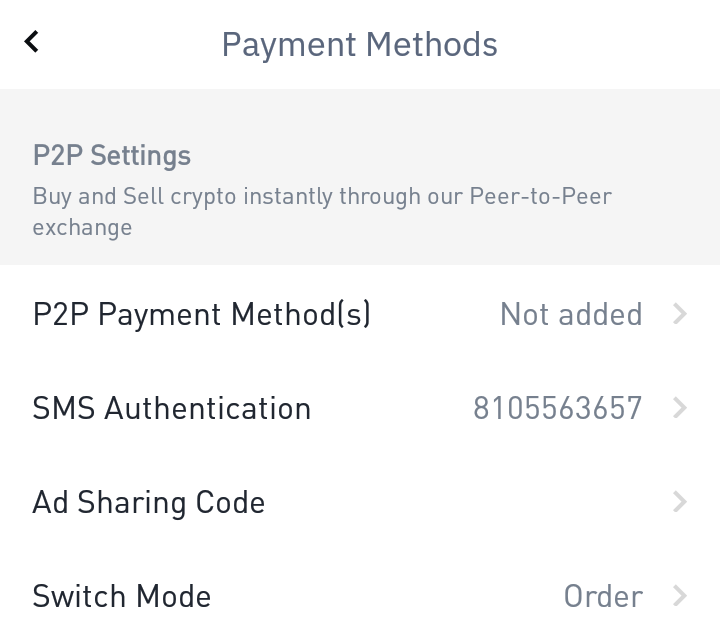
Task: Click the Payment Methods page title
Action: (359, 44)
